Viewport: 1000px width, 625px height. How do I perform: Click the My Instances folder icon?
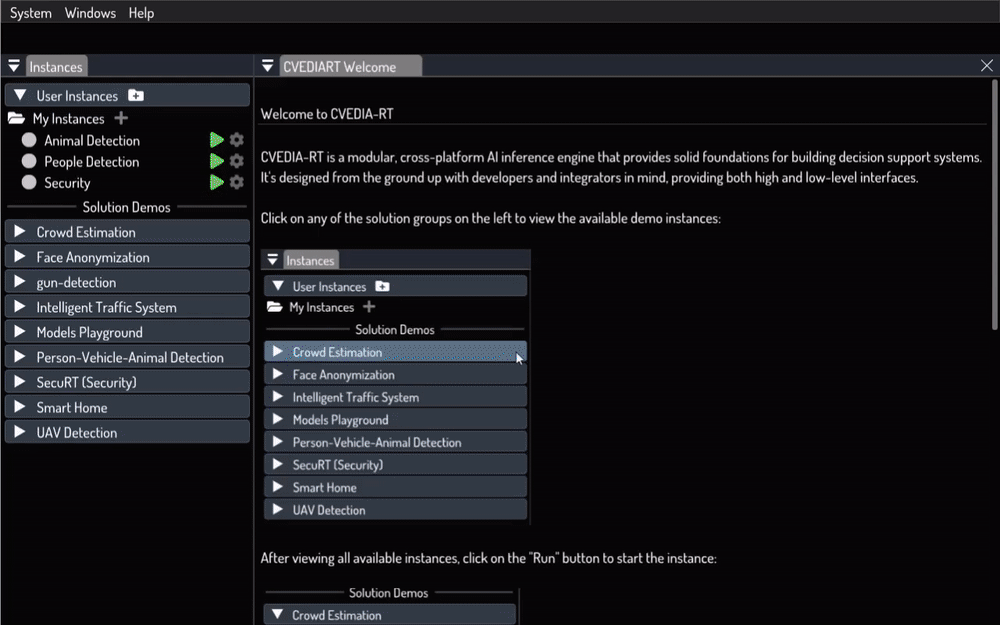(x=17, y=118)
